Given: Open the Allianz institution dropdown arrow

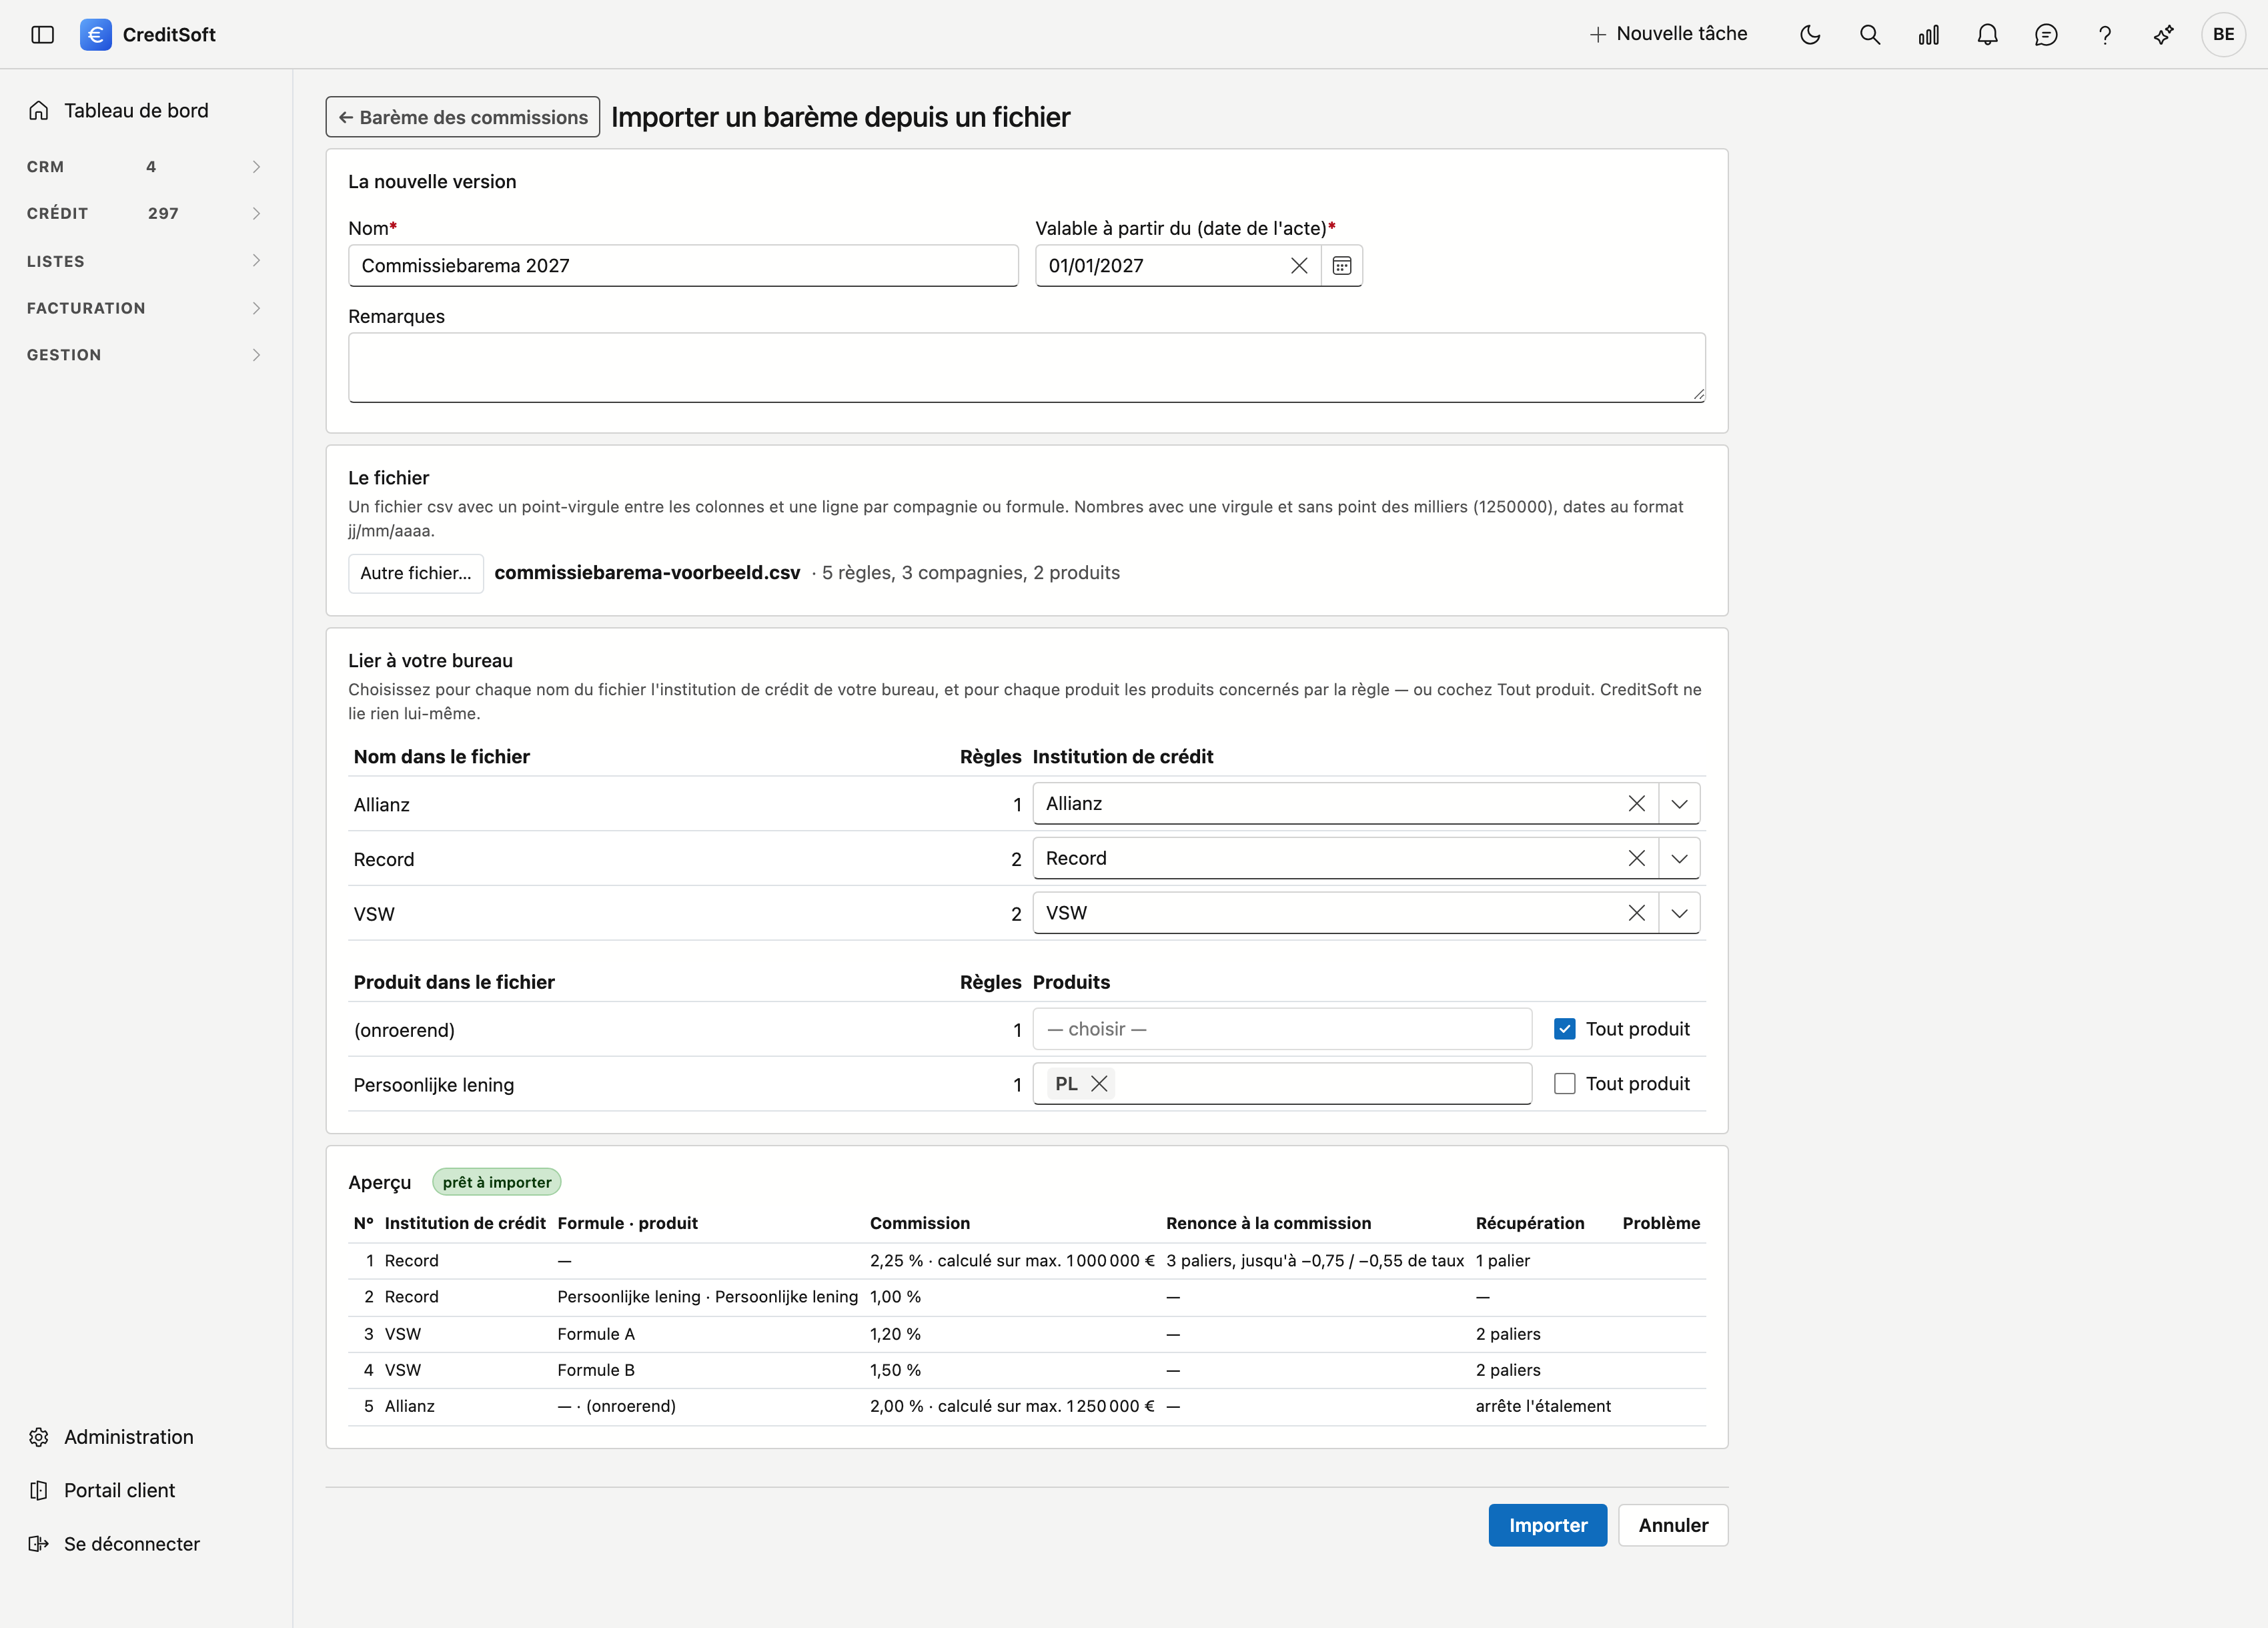Looking at the screenshot, I should click(1679, 804).
